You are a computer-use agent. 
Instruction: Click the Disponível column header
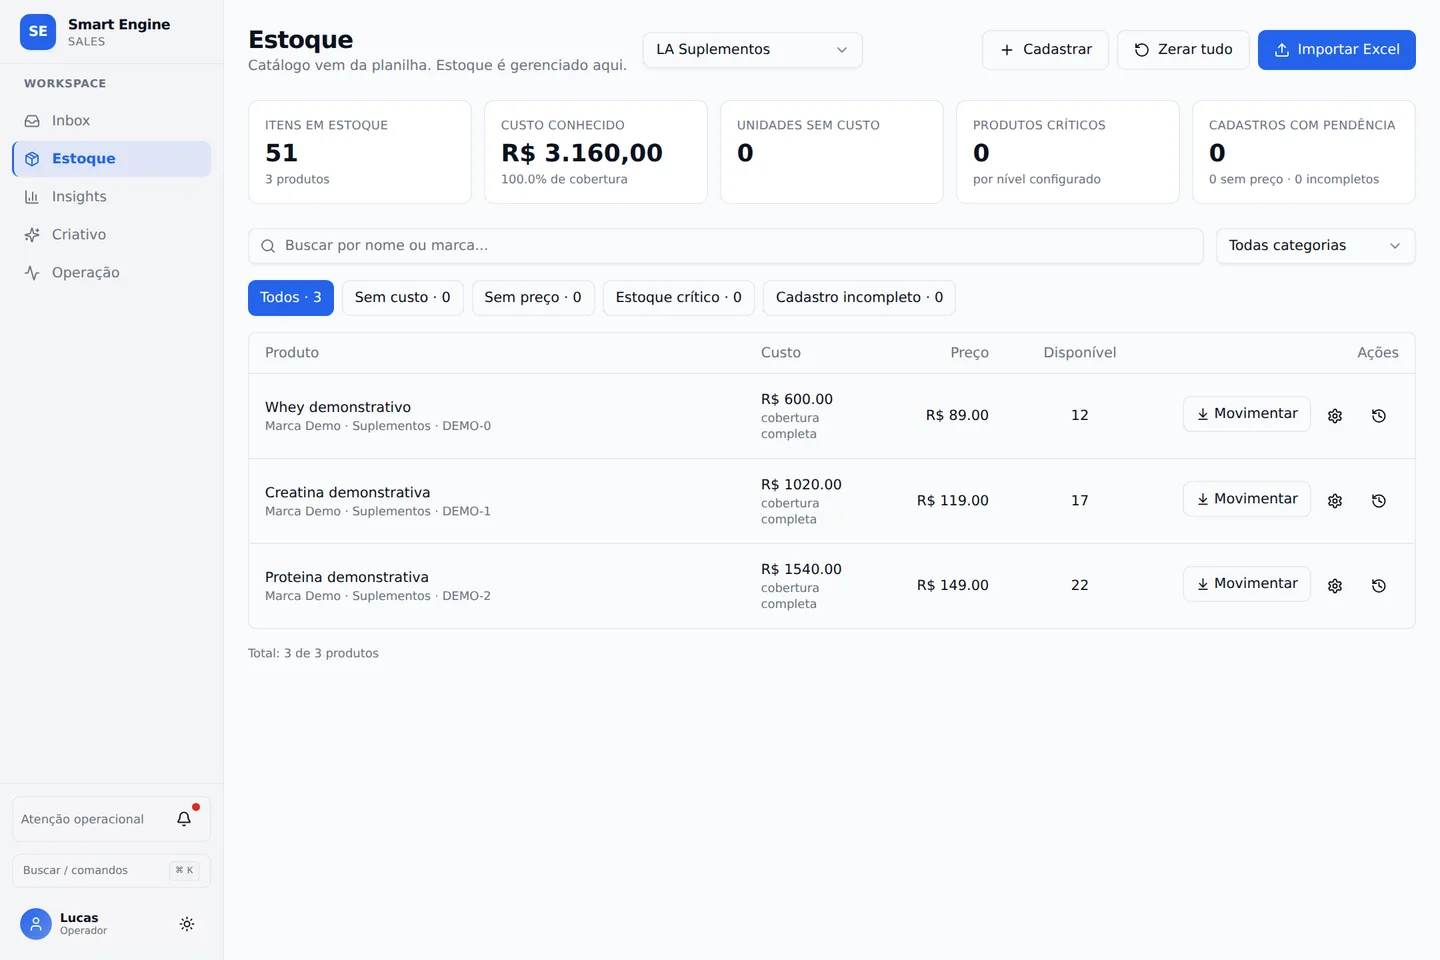point(1080,353)
